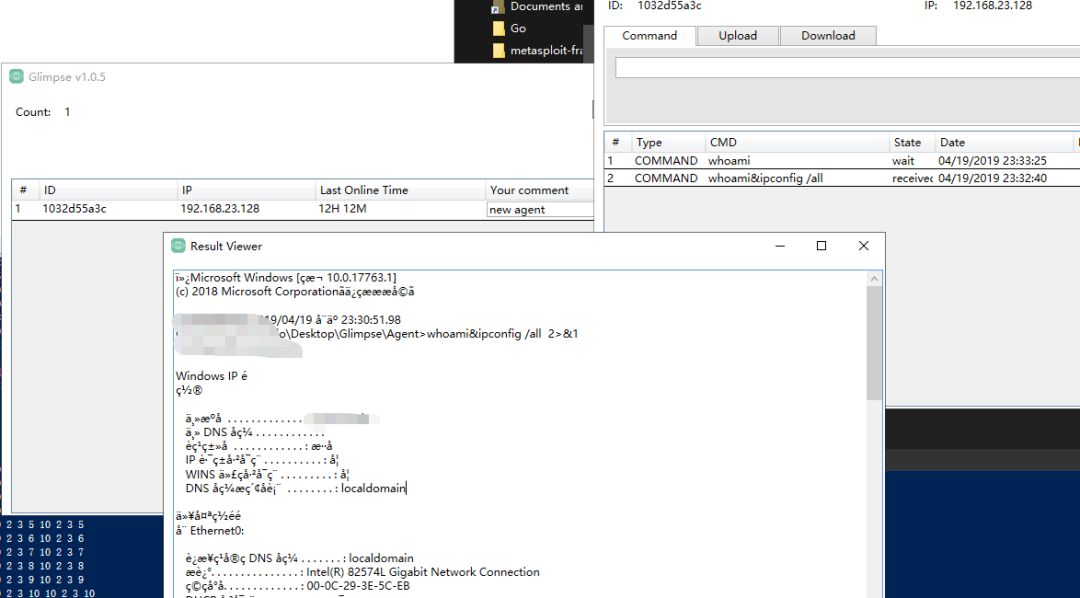Switch to the Download tab
Viewport: 1080px width, 598px height.
(828, 36)
